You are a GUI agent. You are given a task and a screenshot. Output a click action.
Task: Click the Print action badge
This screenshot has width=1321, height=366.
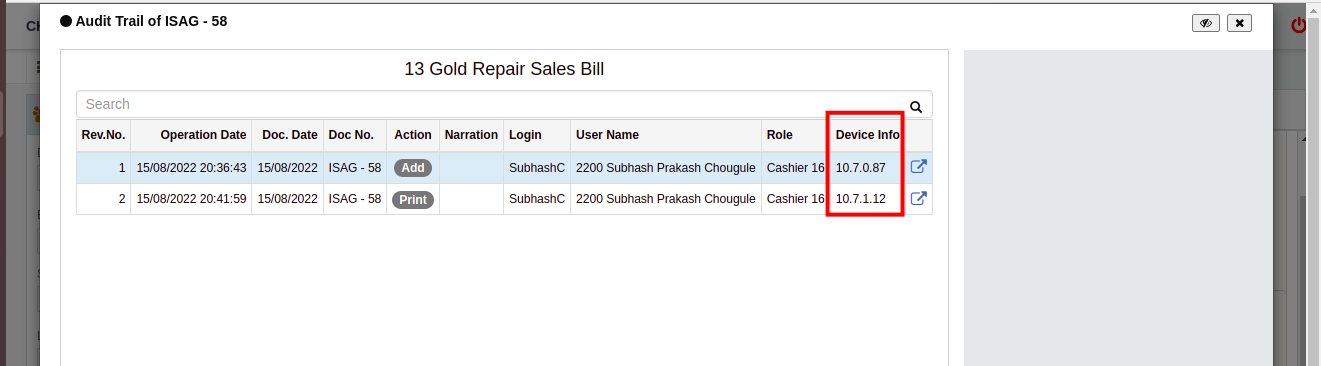(x=413, y=199)
